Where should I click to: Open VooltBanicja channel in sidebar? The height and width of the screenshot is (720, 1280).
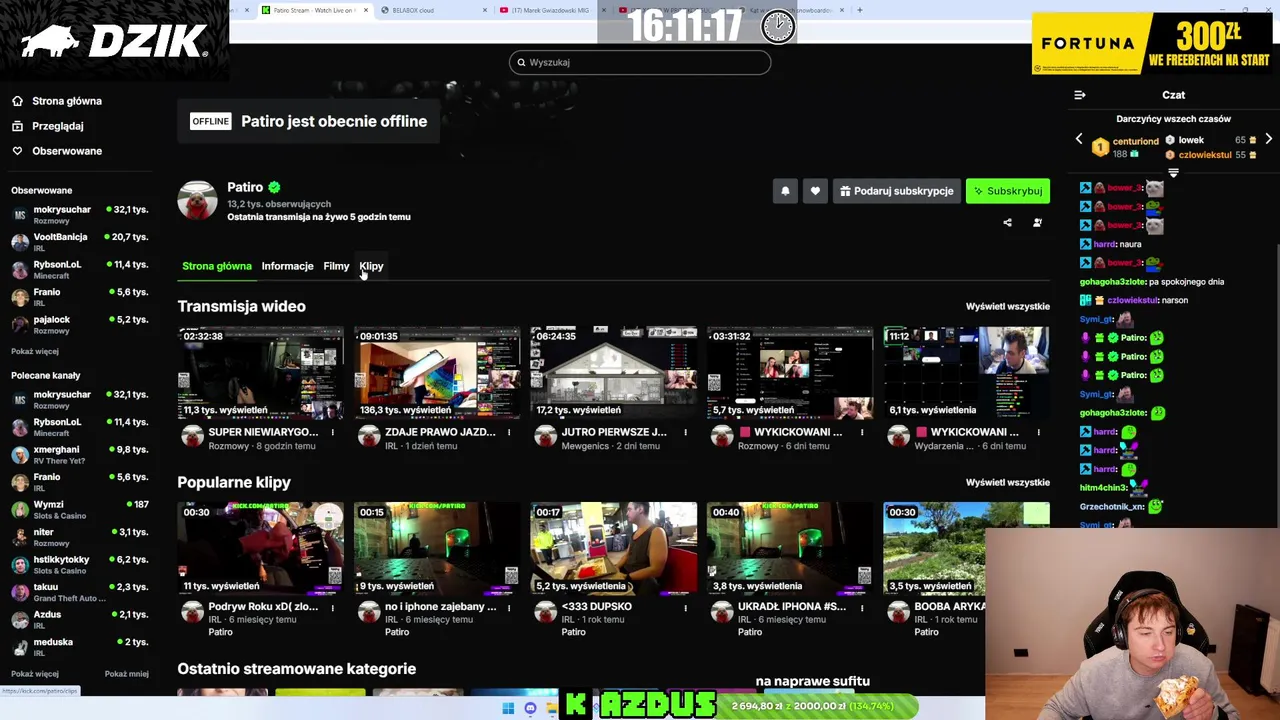(79, 242)
